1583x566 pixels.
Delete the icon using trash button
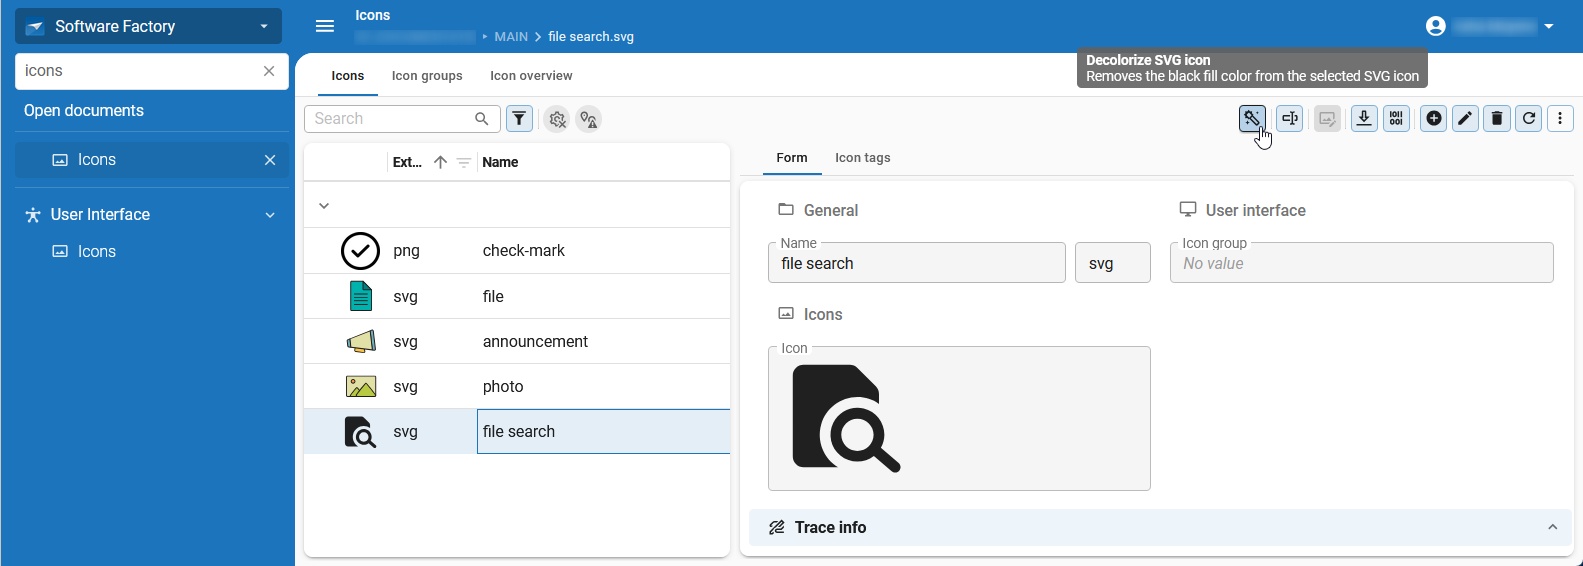(x=1497, y=119)
